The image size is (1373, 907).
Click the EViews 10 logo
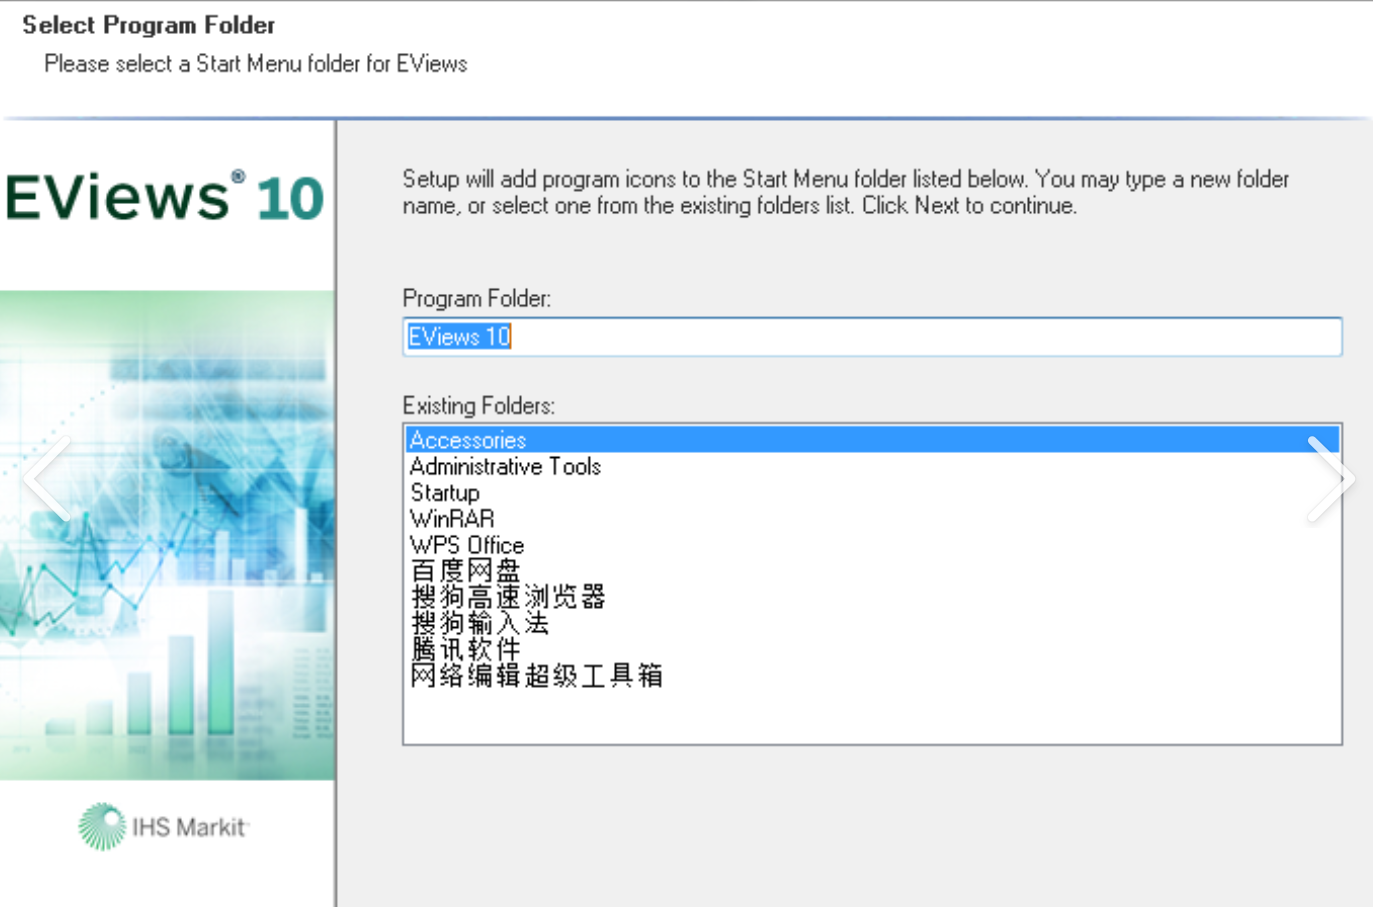tap(165, 196)
